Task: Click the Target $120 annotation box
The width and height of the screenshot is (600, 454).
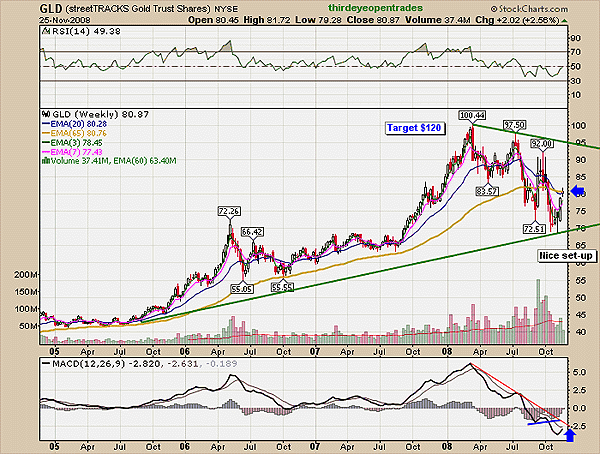Action: pos(415,128)
